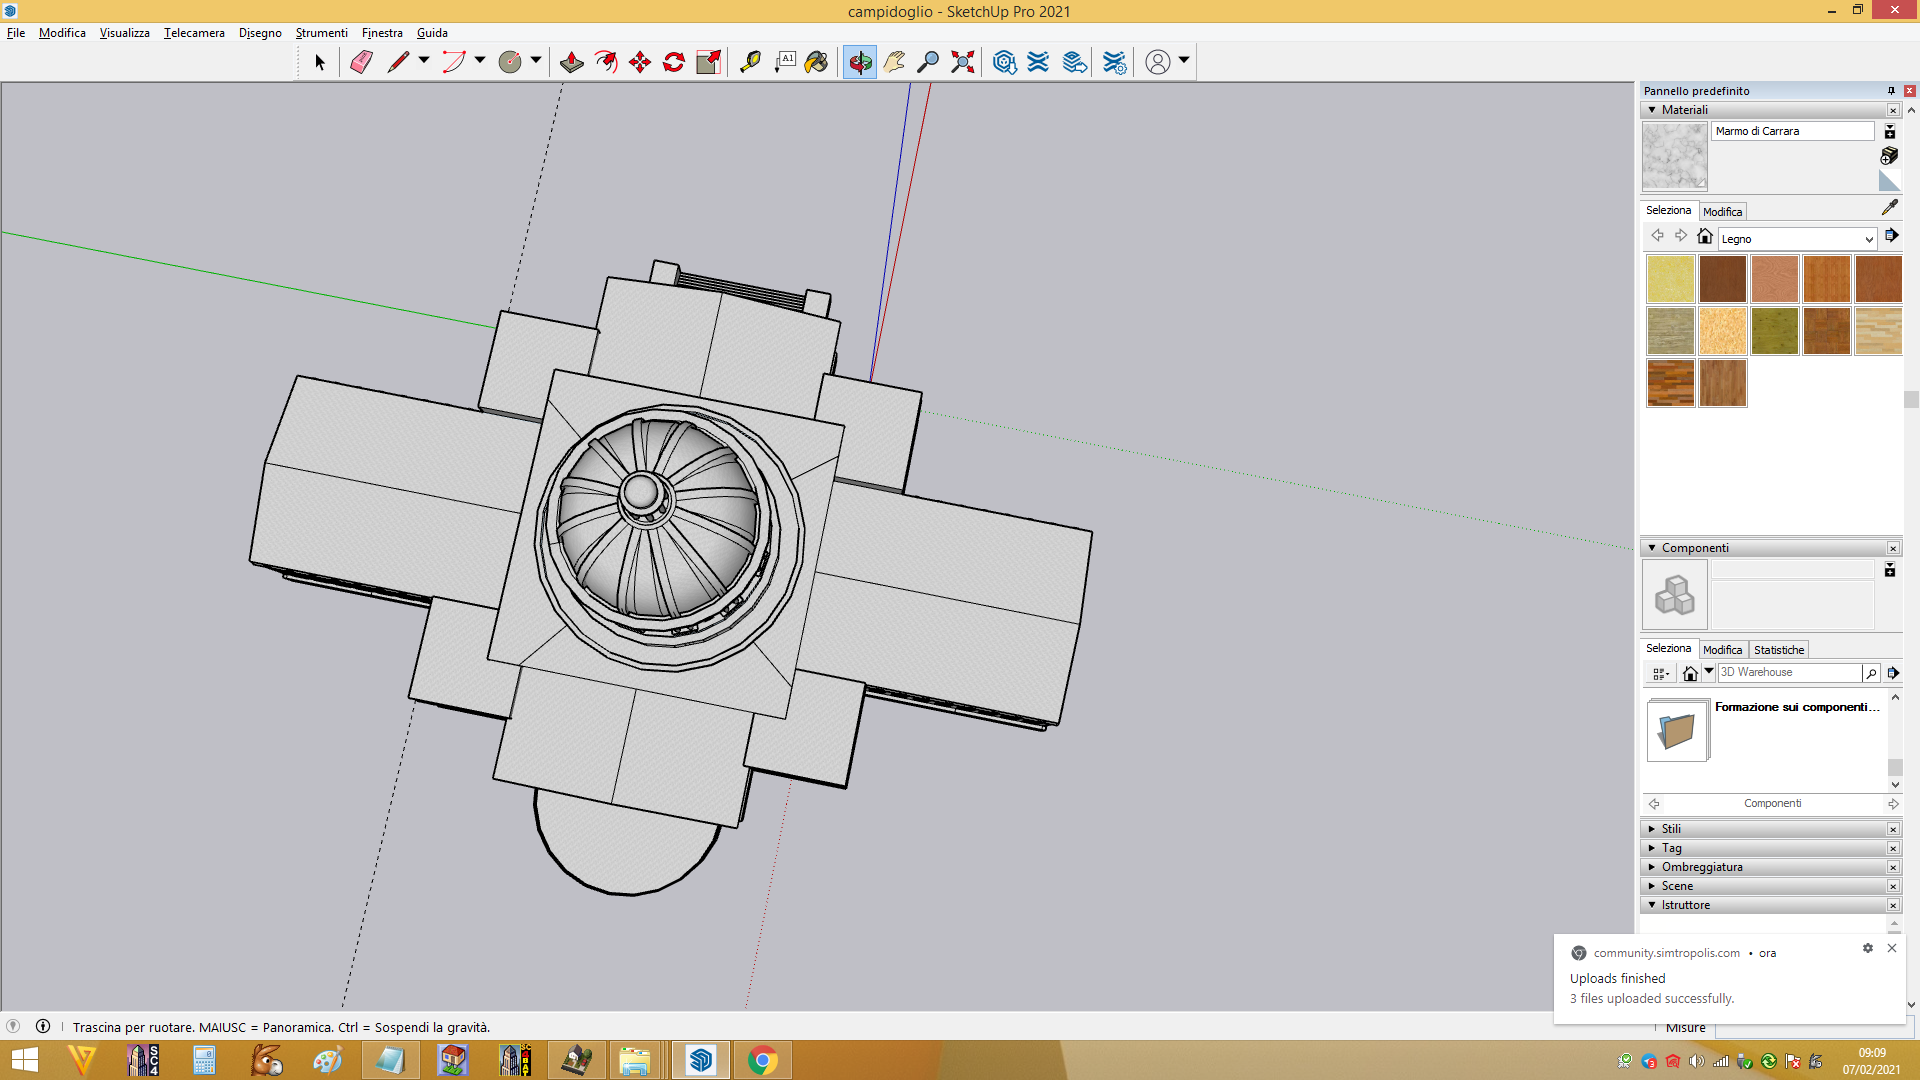1920x1080 pixels.
Task: Select the Pan hand tool
Action: click(894, 62)
